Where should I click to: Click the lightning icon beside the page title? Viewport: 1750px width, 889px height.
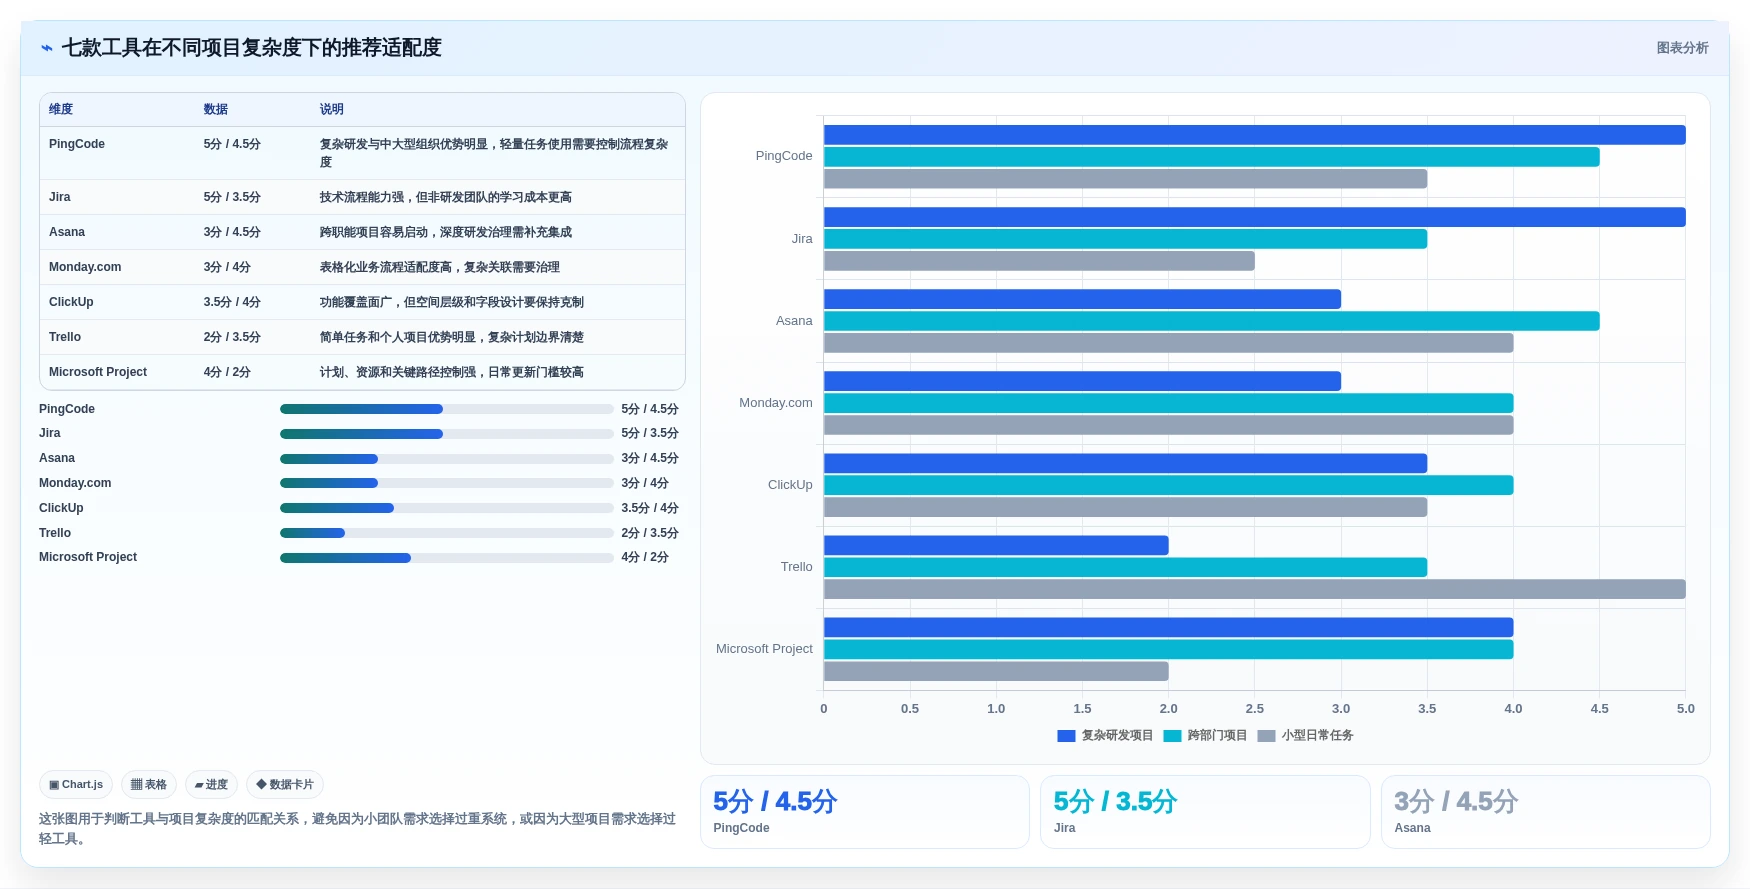click(46, 48)
